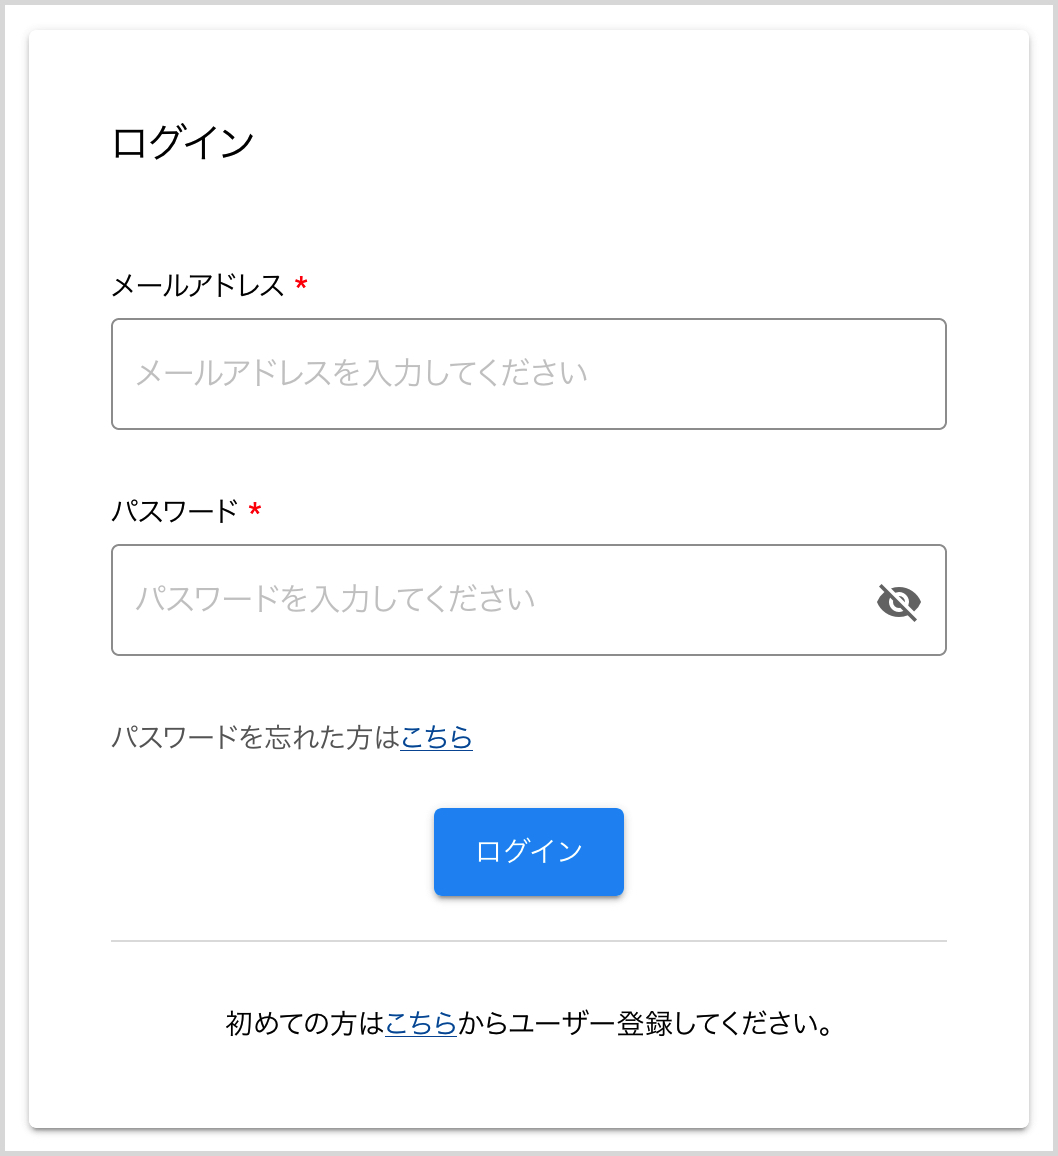Show the password using the crossed-eye icon
Viewport: 1058px width, 1156px height.
click(x=898, y=602)
